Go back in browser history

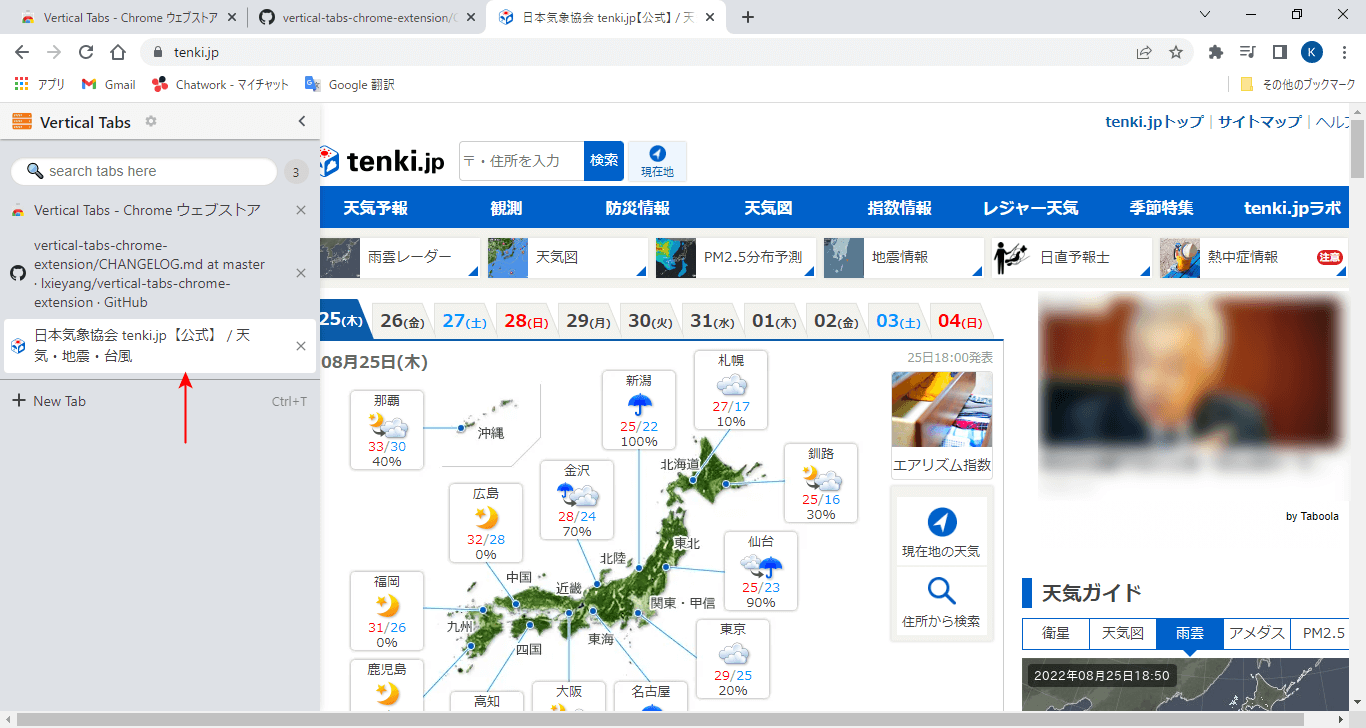pyautogui.click(x=22, y=52)
